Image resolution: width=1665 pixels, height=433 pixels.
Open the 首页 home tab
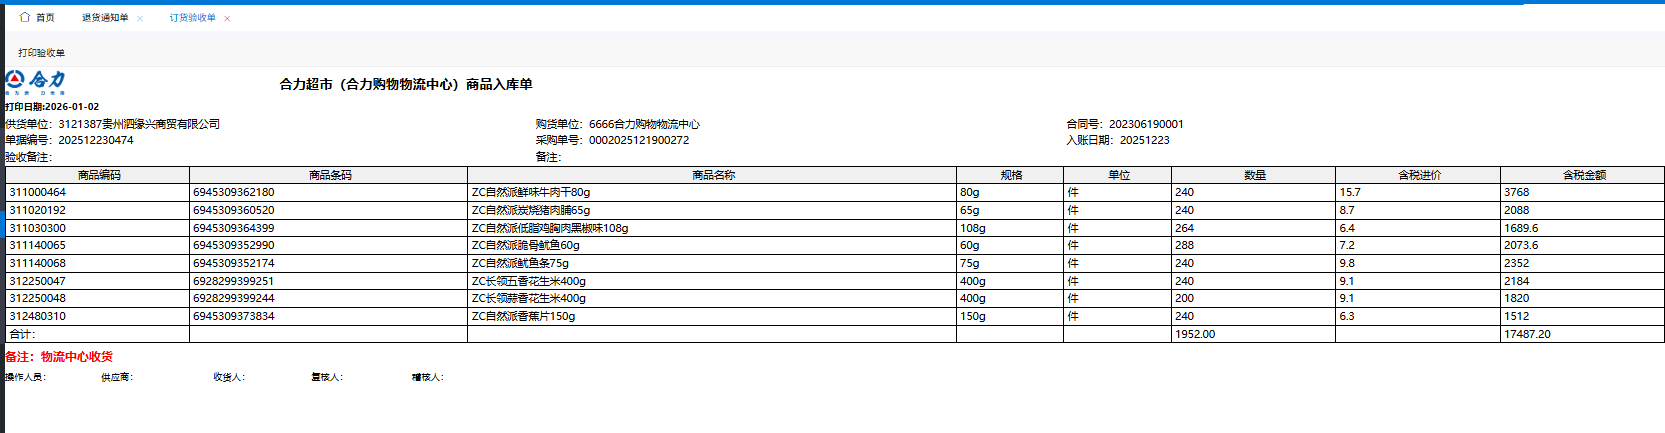(x=45, y=18)
